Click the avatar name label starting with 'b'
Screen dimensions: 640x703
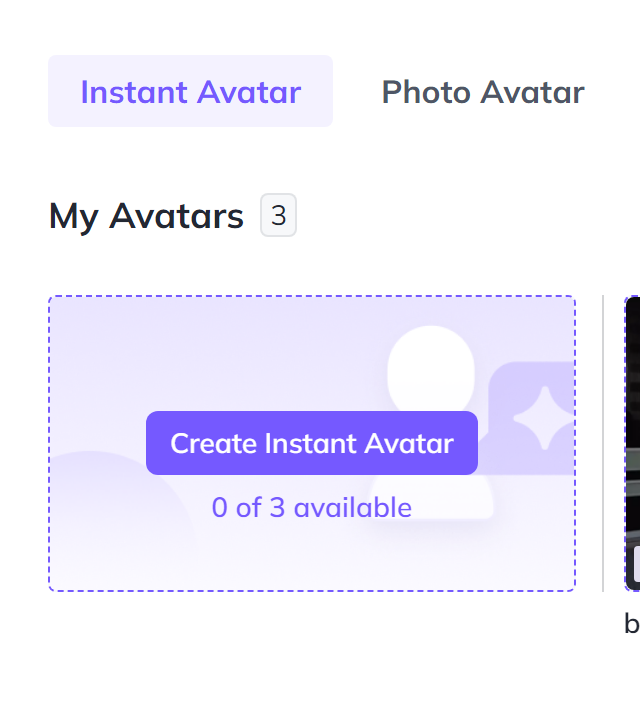[631, 624]
